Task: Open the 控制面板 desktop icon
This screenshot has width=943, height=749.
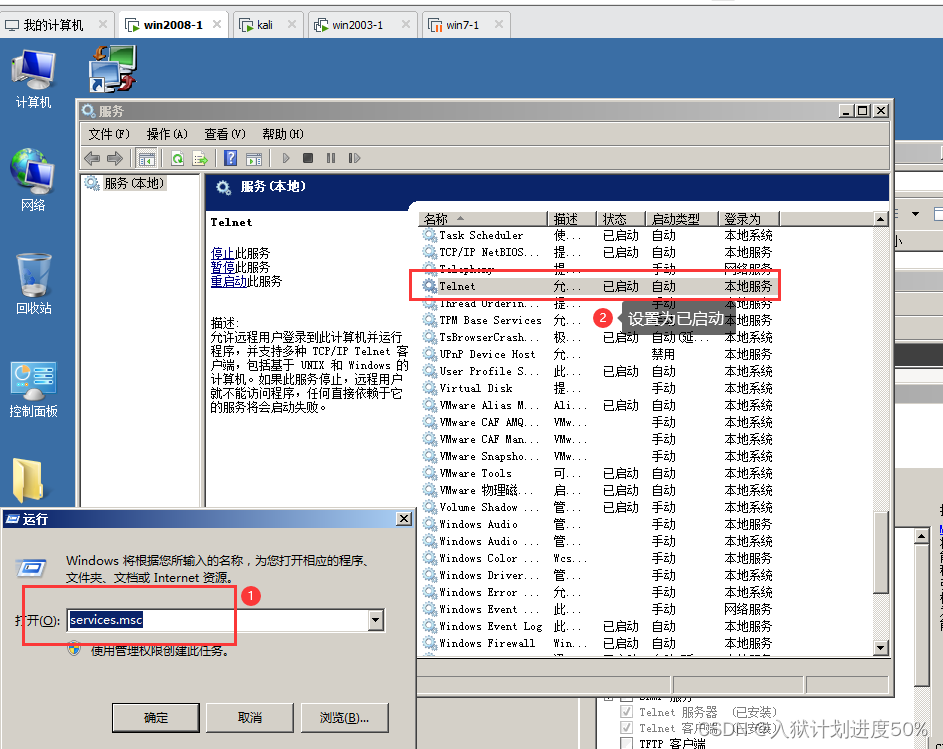Action: click(33, 389)
